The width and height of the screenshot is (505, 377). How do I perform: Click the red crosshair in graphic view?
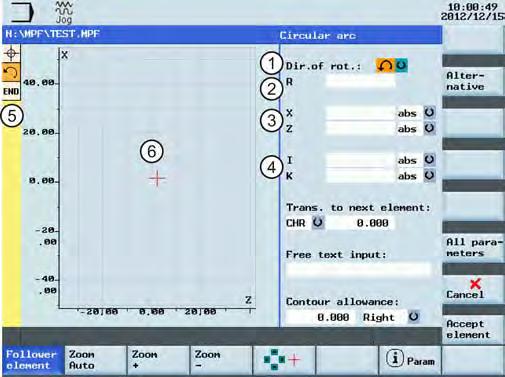point(157,179)
